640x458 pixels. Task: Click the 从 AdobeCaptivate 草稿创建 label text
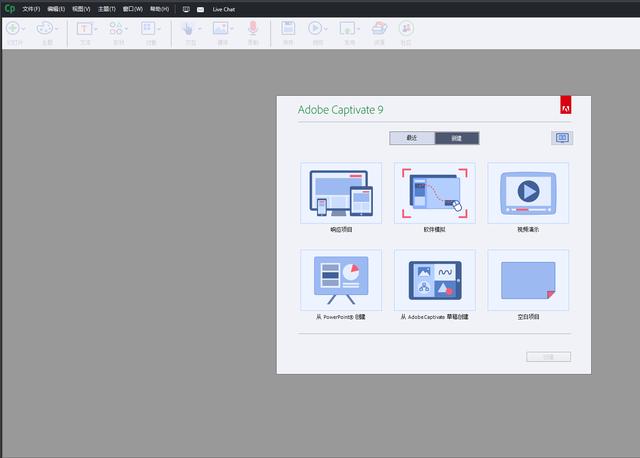pyautogui.click(x=434, y=317)
